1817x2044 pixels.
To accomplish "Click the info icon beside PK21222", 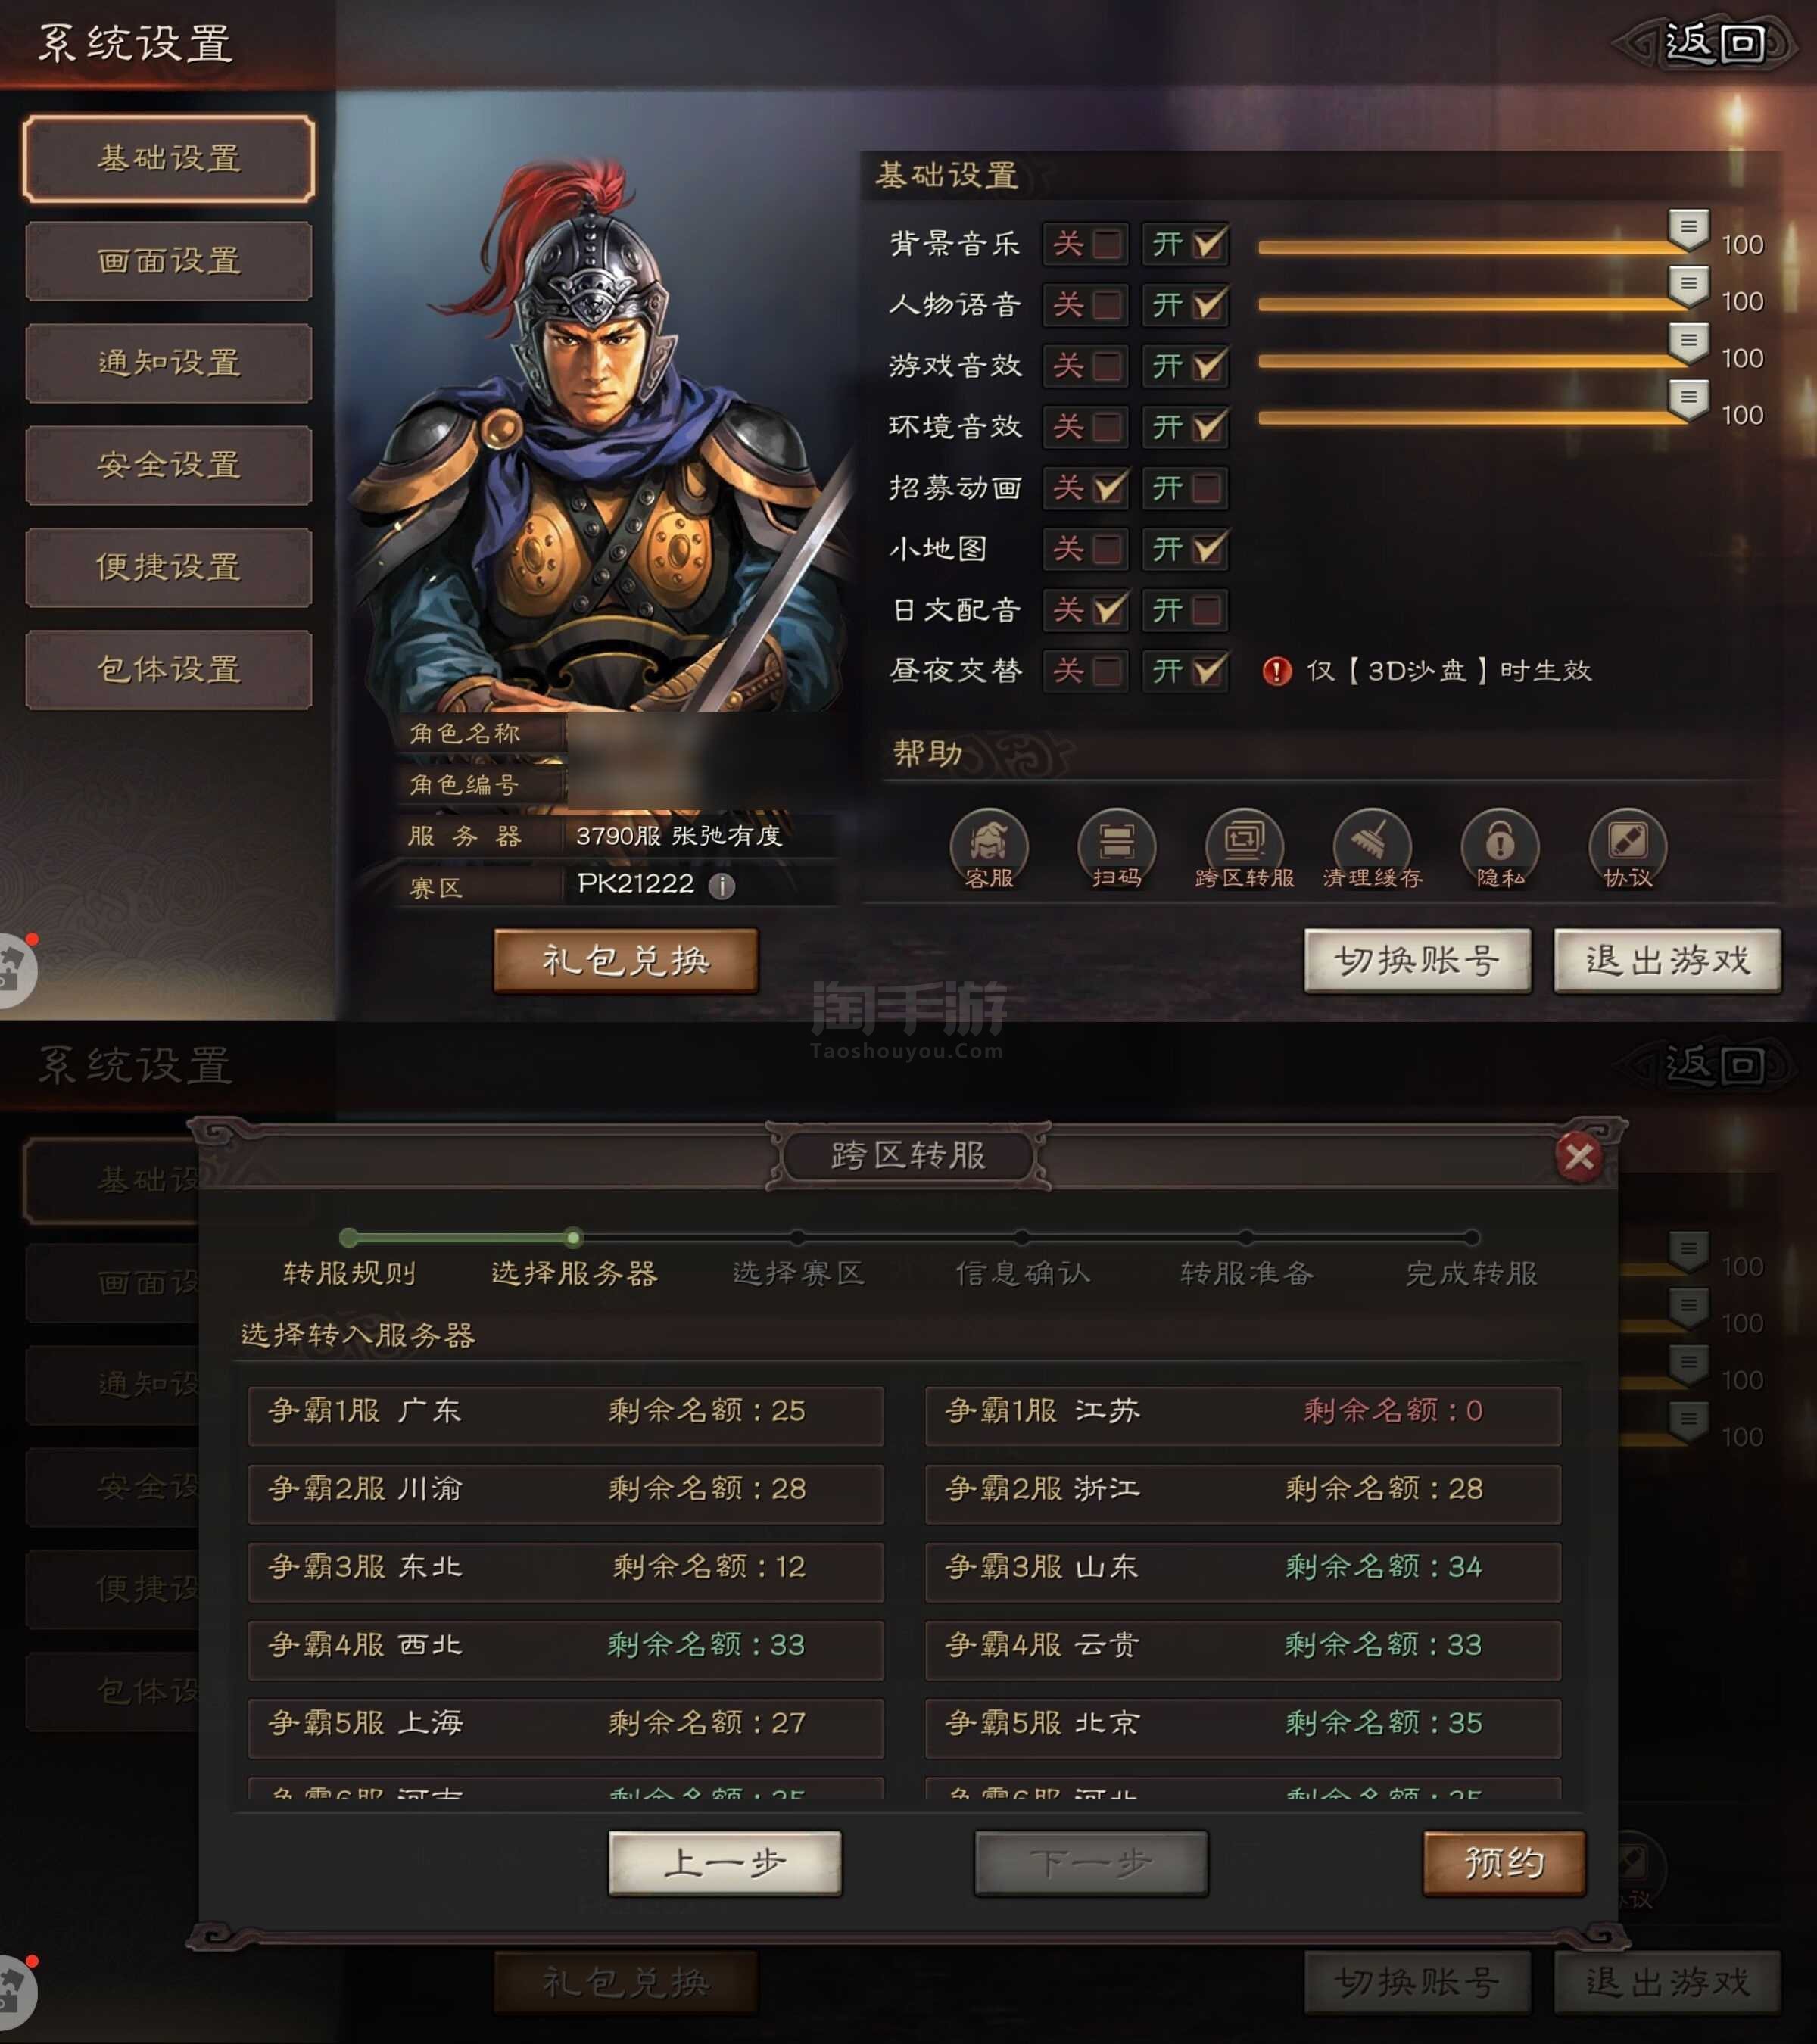I will (x=721, y=885).
